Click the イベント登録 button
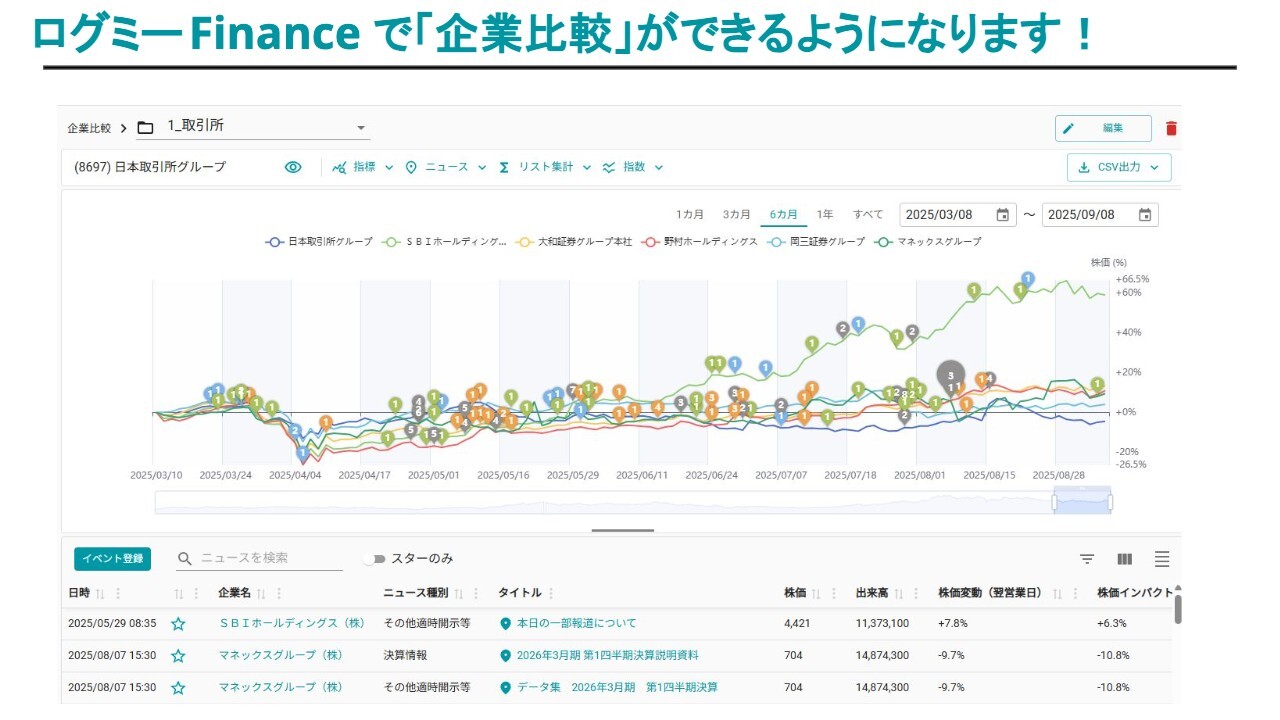The height and width of the screenshot is (720, 1280). pos(112,558)
